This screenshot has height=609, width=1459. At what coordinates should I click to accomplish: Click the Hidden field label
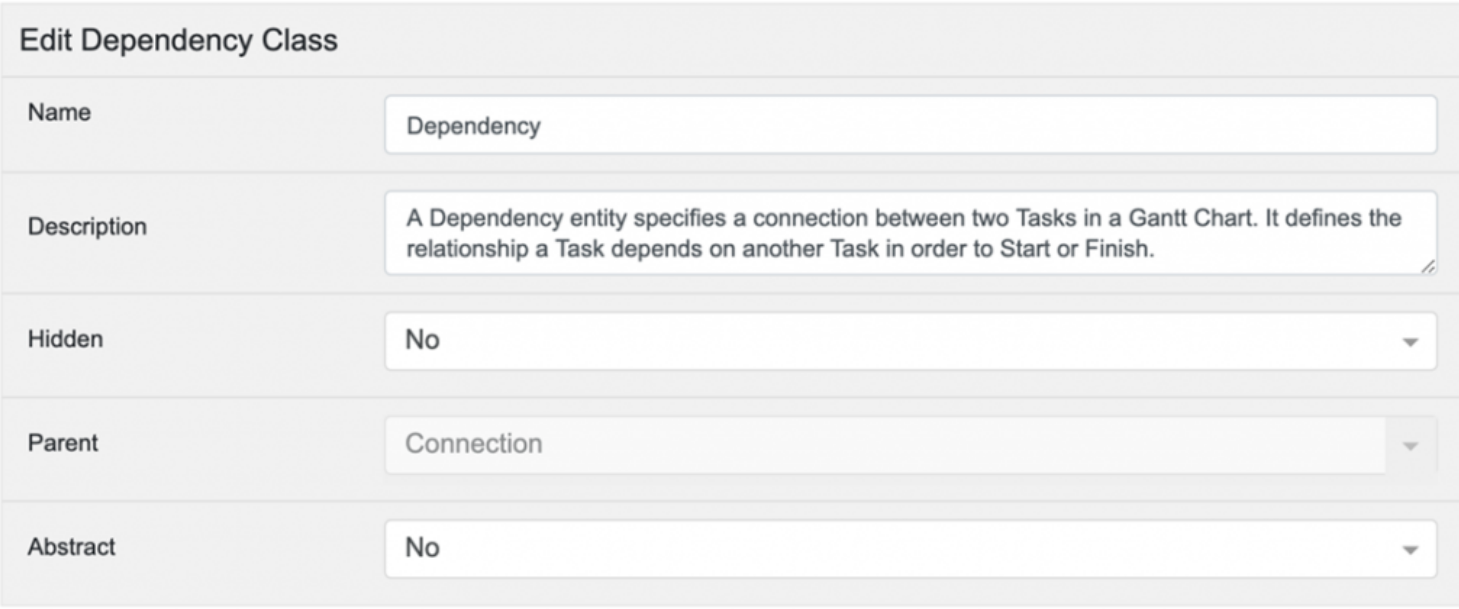pyautogui.click(x=65, y=339)
